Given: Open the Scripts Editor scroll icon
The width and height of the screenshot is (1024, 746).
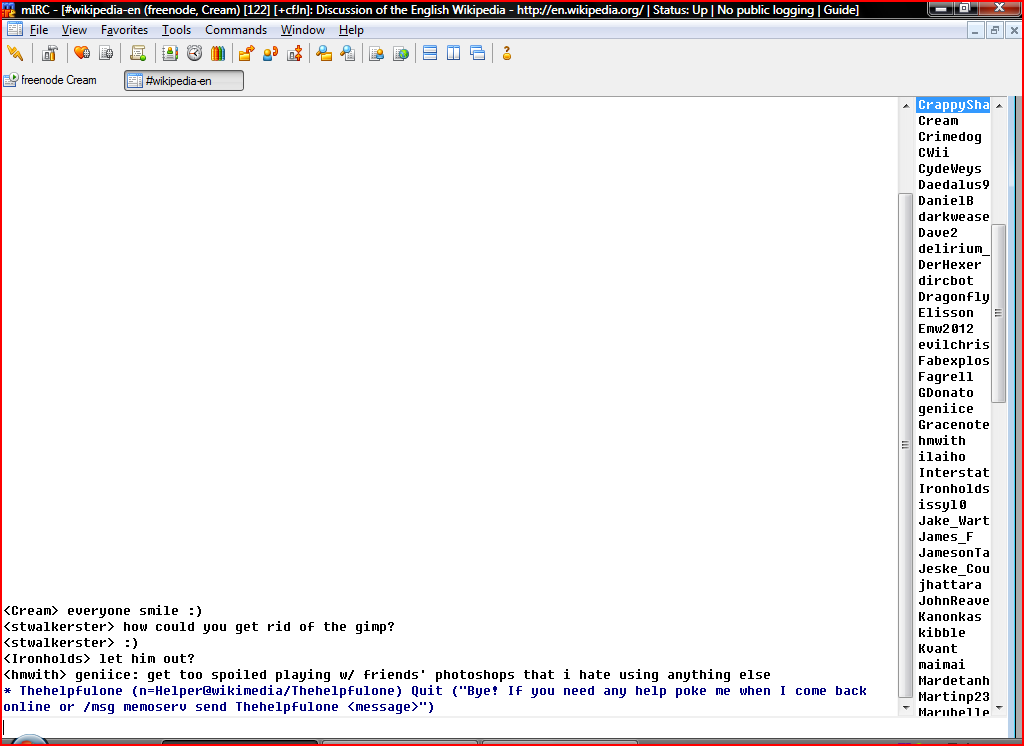Looking at the screenshot, I should [138, 54].
